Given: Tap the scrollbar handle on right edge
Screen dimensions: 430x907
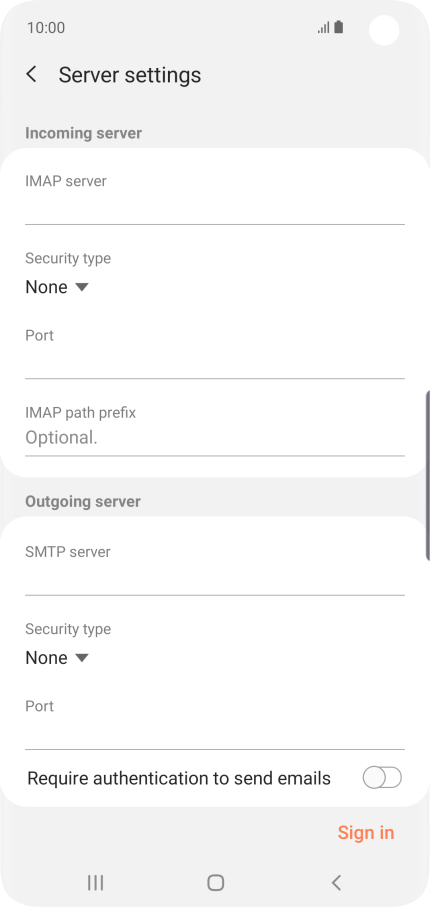Looking at the screenshot, I should tap(428, 475).
